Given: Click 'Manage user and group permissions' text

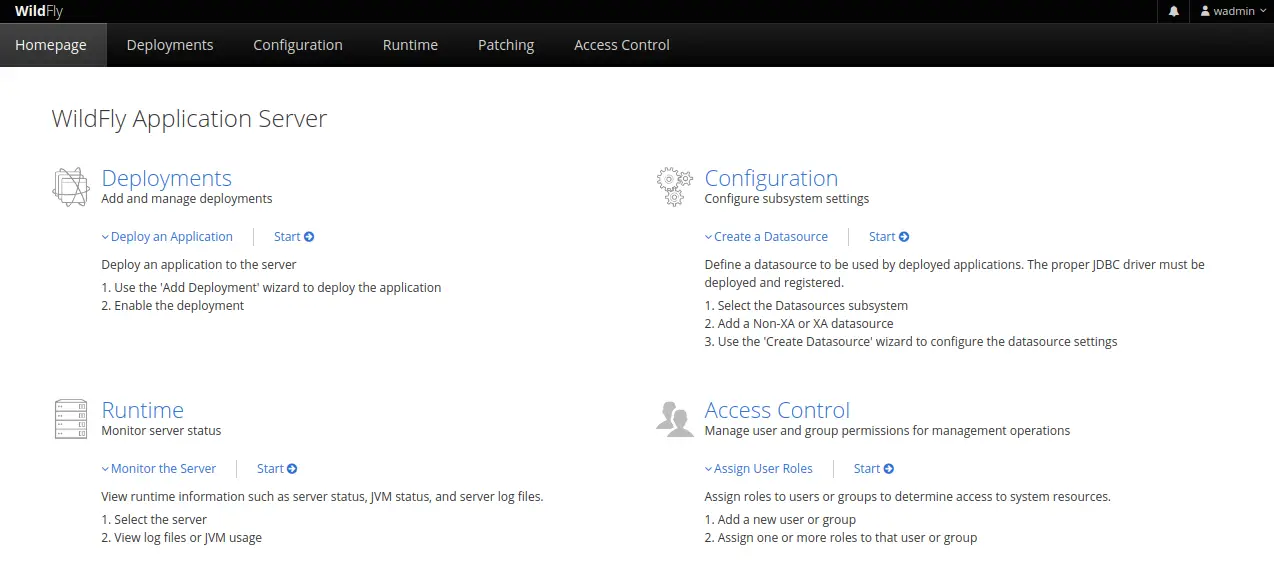Looking at the screenshot, I should [x=887, y=431].
